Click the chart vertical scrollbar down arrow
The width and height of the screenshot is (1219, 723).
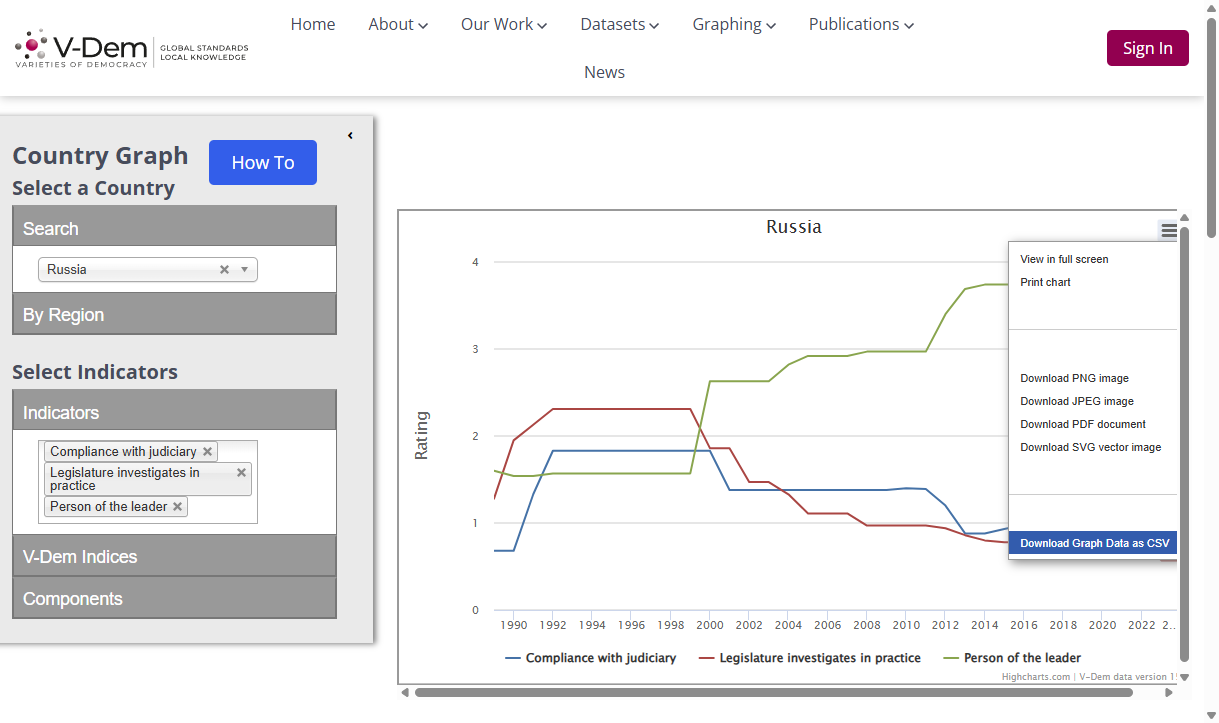pyautogui.click(x=1184, y=677)
